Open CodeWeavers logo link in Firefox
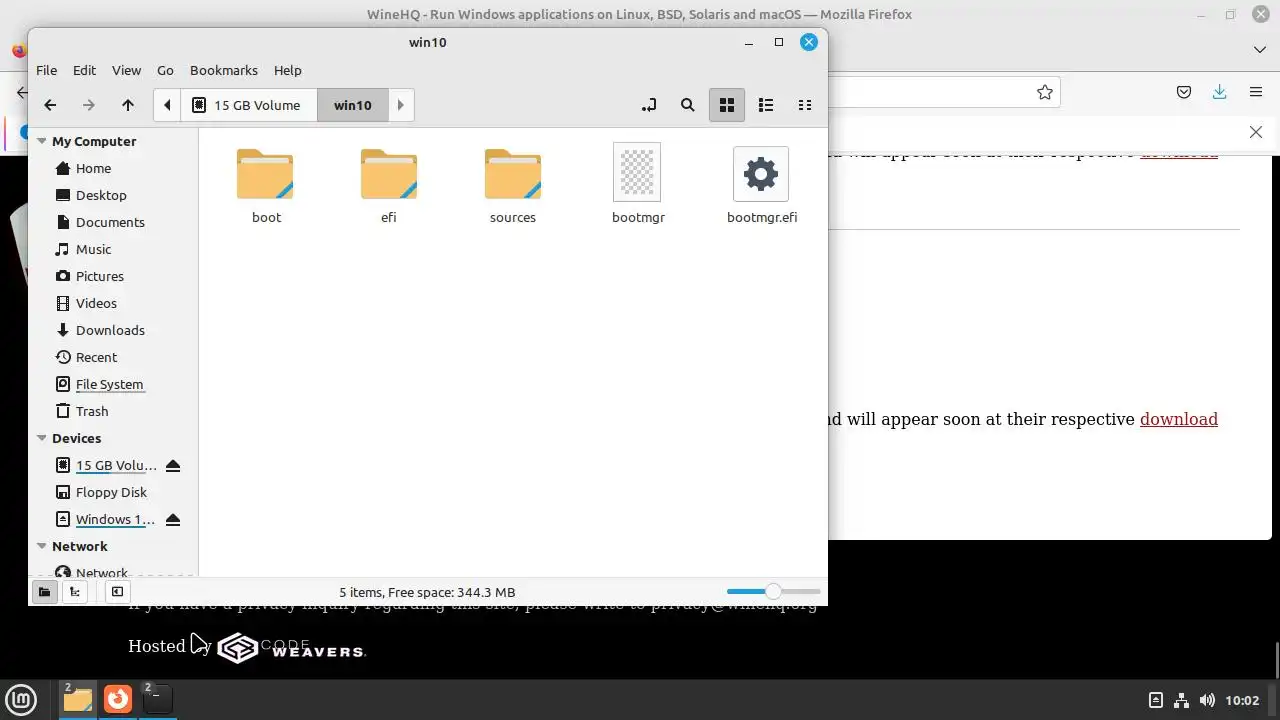The height and width of the screenshot is (720, 1280). (x=291, y=648)
